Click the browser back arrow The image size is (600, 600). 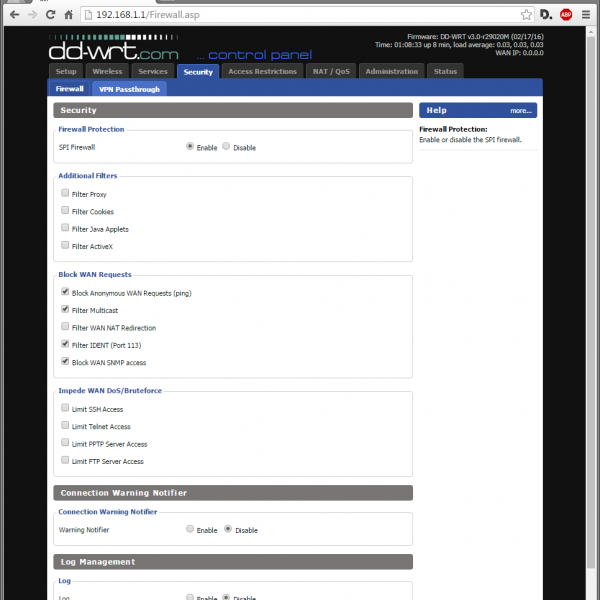[14, 15]
